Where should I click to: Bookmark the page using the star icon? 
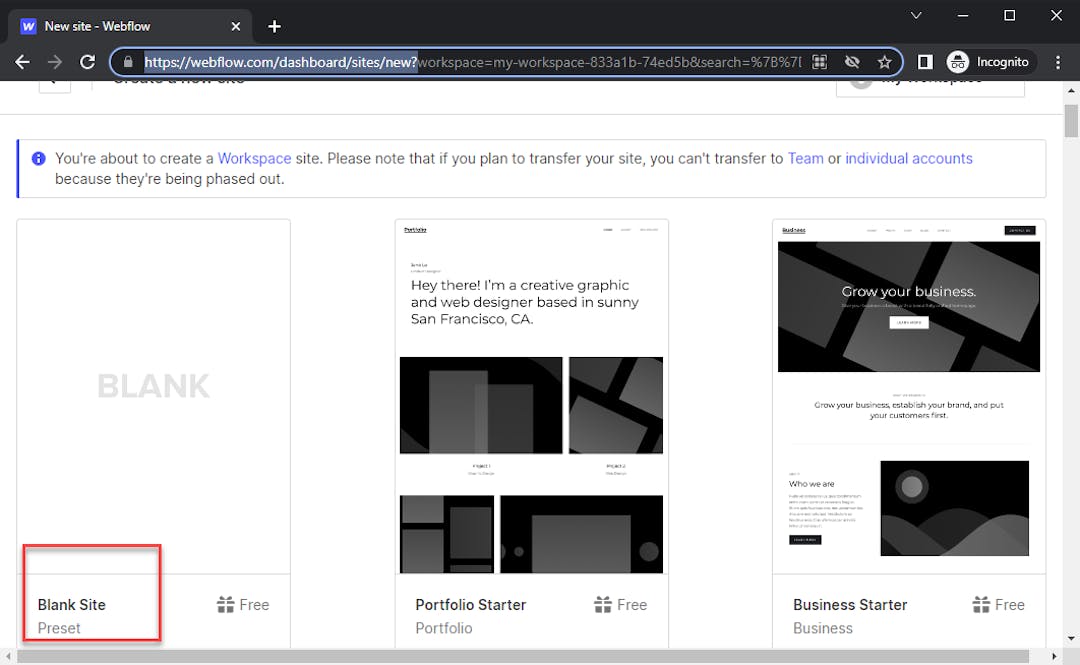[x=886, y=61]
